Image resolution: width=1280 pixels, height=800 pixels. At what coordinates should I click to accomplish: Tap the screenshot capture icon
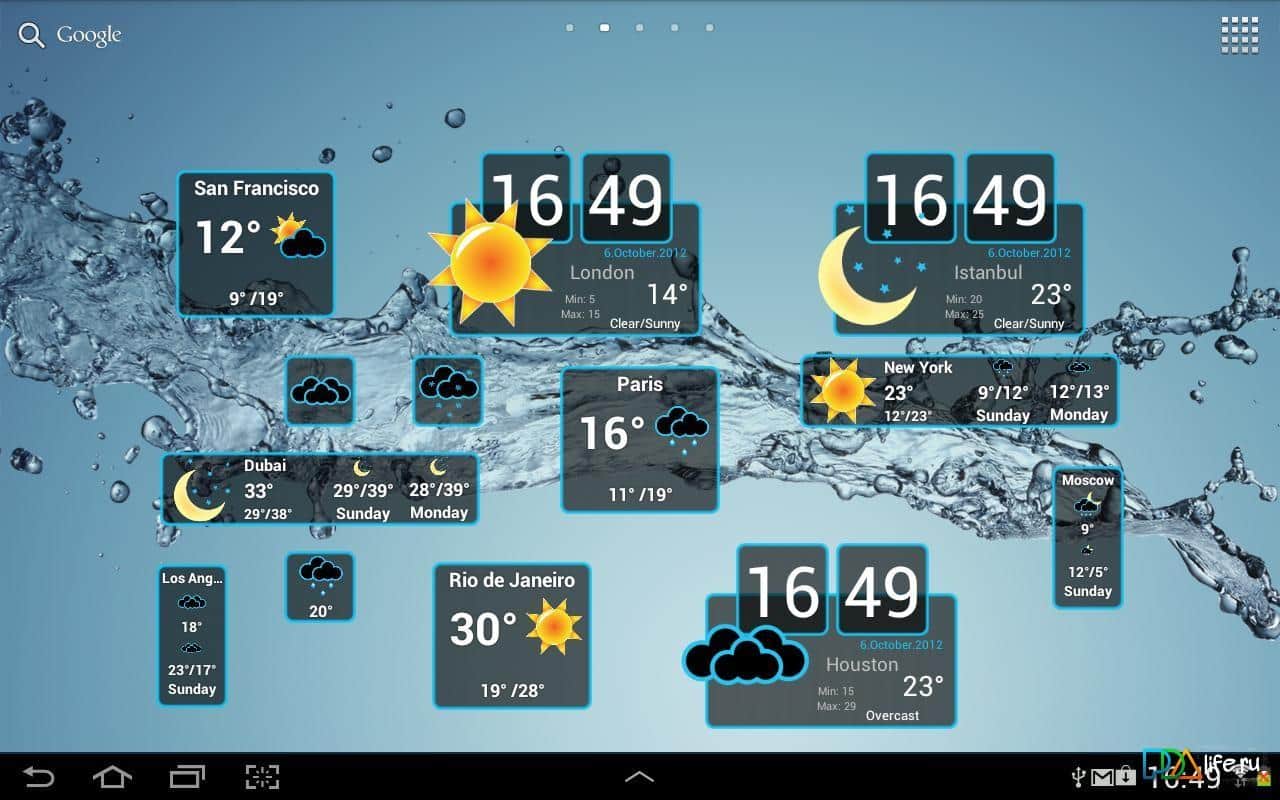pyautogui.click(x=262, y=777)
